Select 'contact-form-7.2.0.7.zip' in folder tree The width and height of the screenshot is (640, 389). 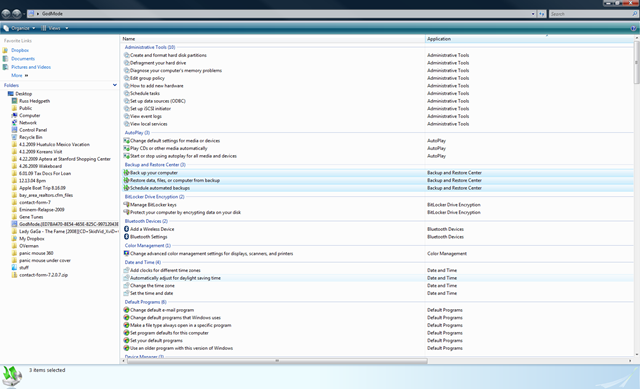(x=43, y=275)
